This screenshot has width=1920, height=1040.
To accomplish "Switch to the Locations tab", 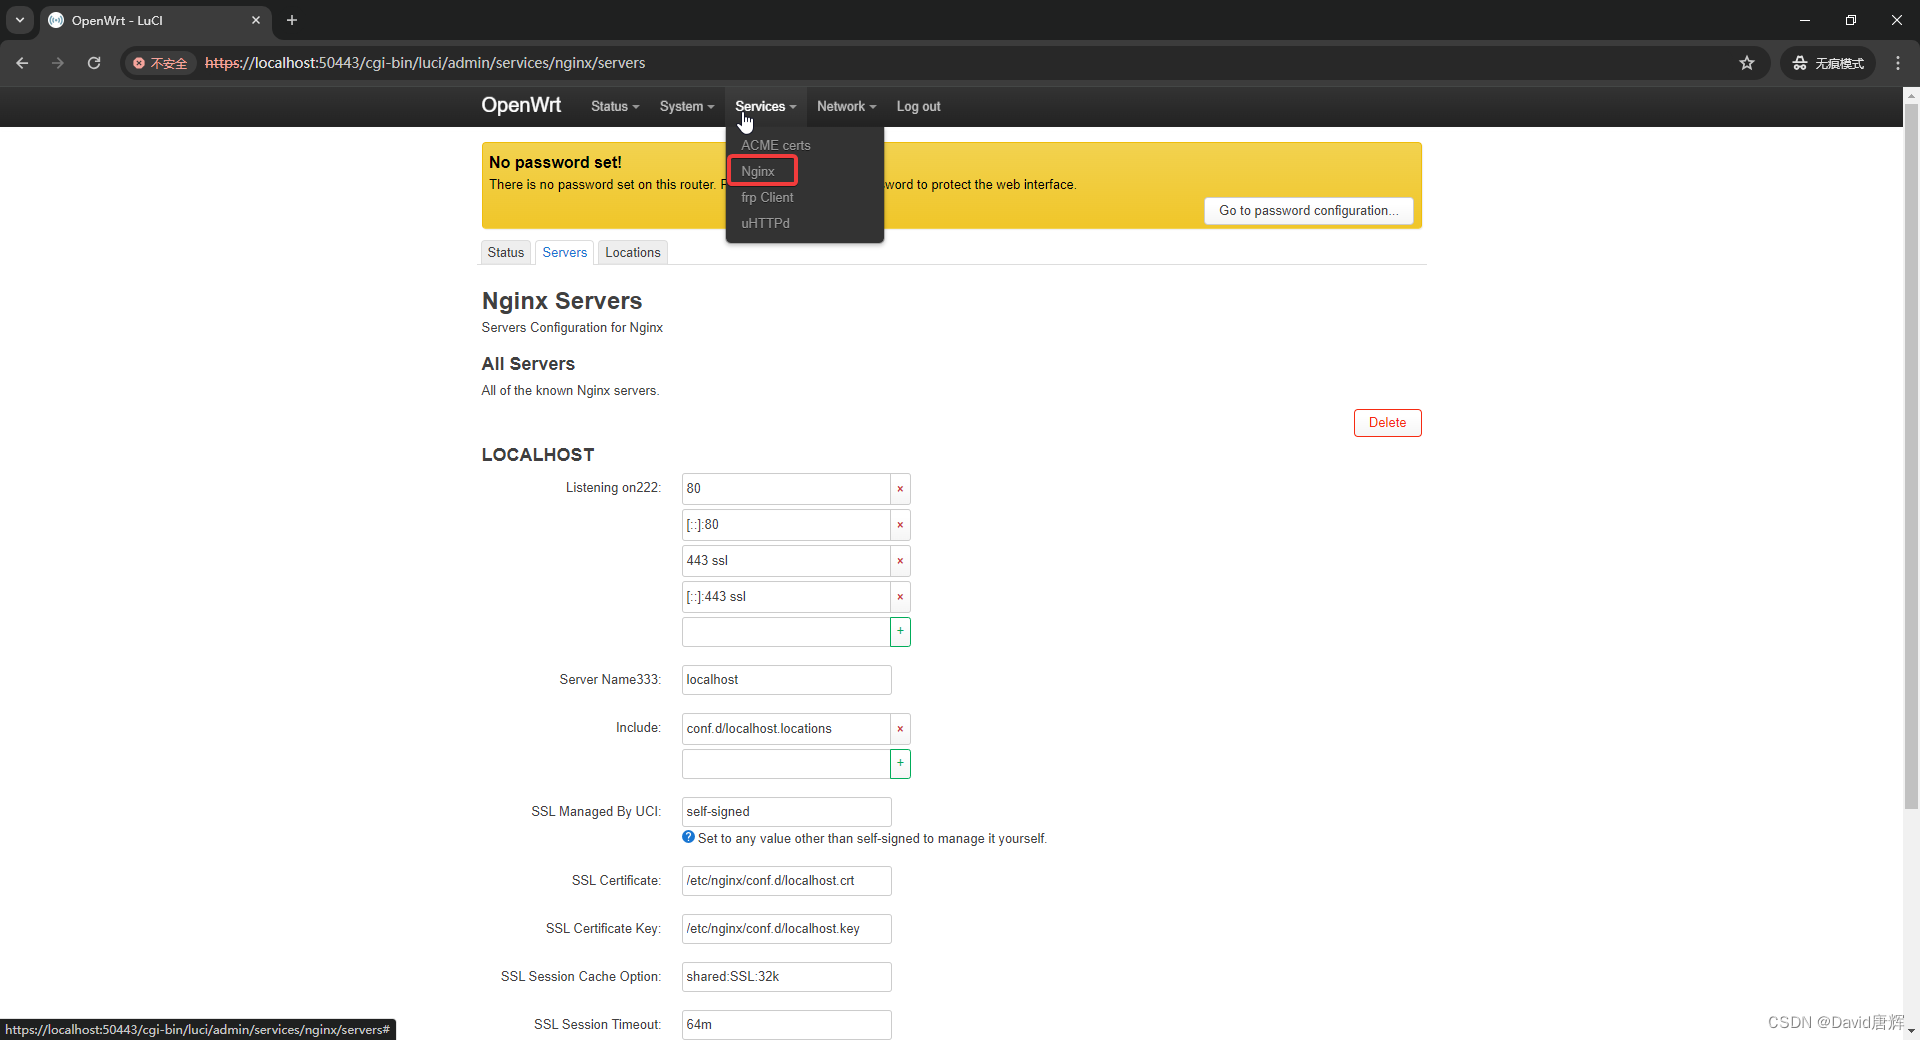I will (x=633, y=252).
